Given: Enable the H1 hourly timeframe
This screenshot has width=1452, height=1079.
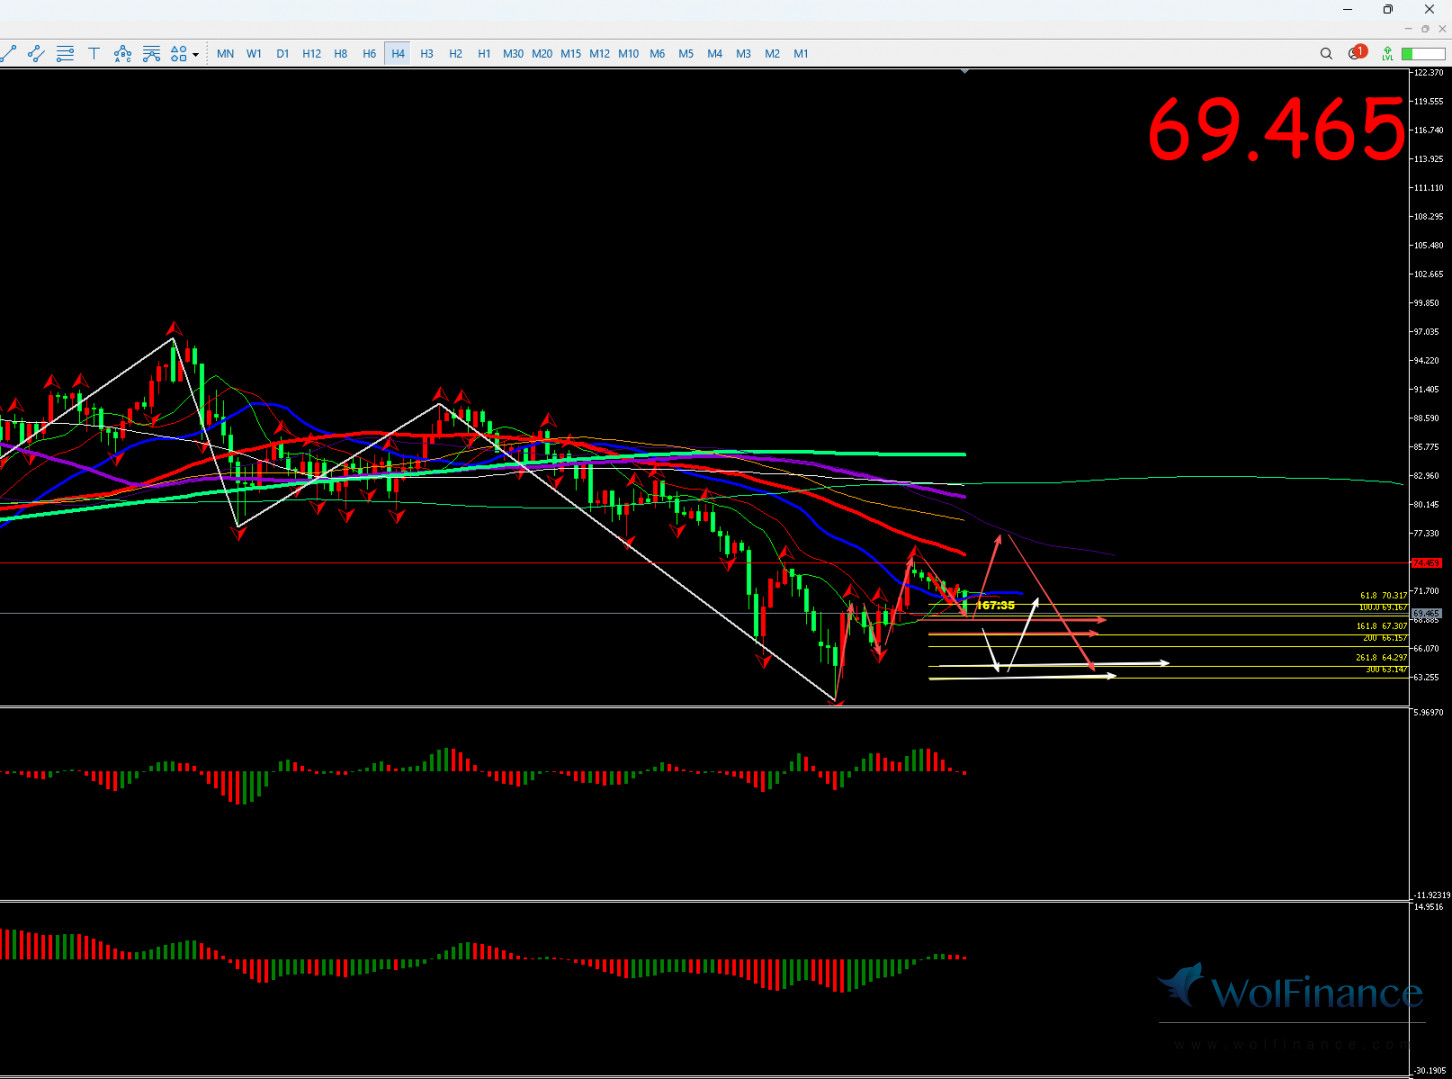Looking at the screenshot, I should (484, 54).
